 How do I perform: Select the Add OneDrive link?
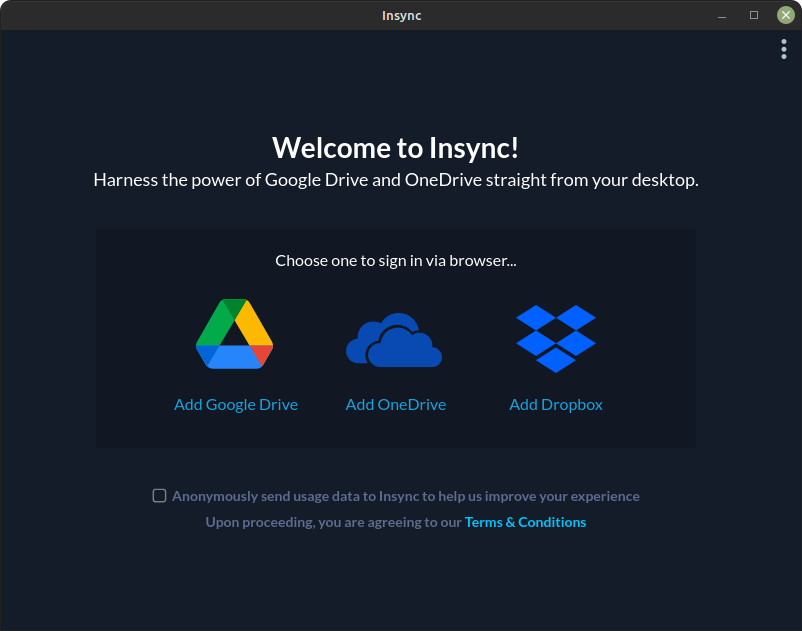396,405
